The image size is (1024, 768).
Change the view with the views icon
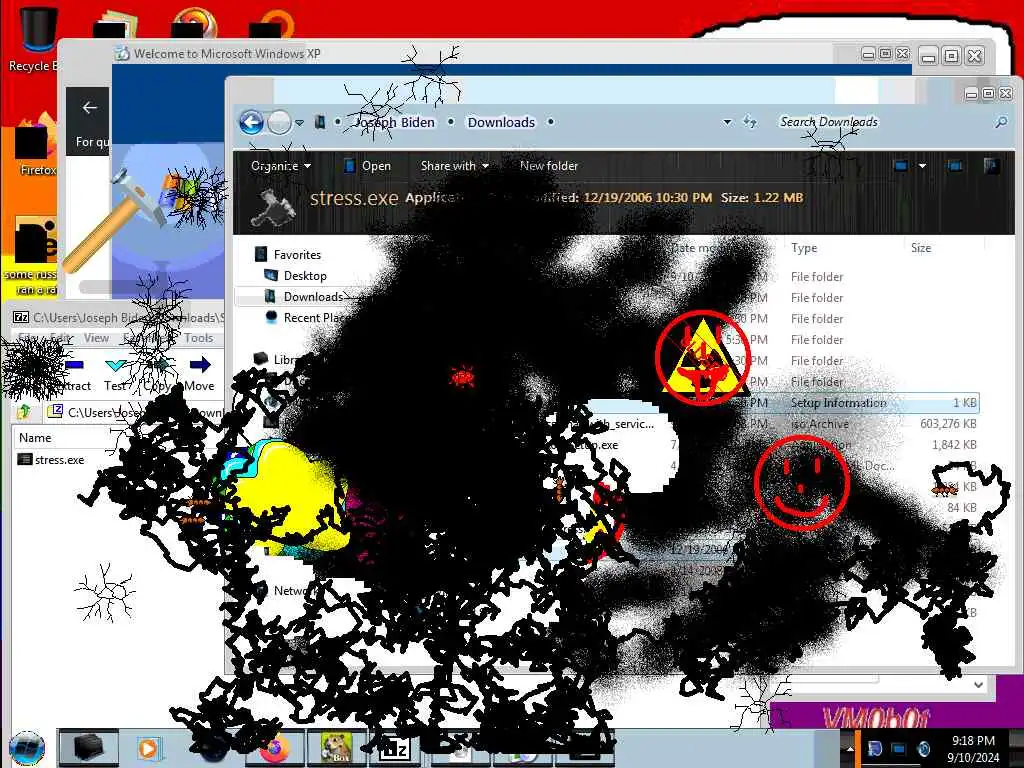901,166
